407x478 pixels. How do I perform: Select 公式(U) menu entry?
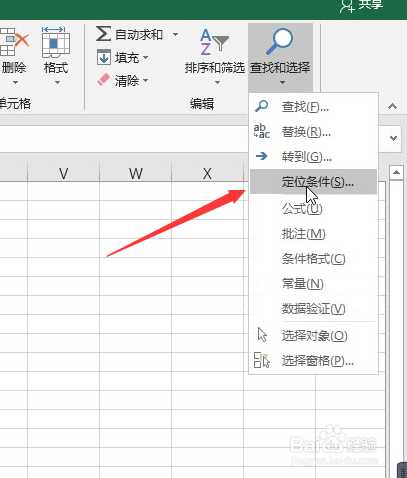pyautogui.click(x=313, y=209)
